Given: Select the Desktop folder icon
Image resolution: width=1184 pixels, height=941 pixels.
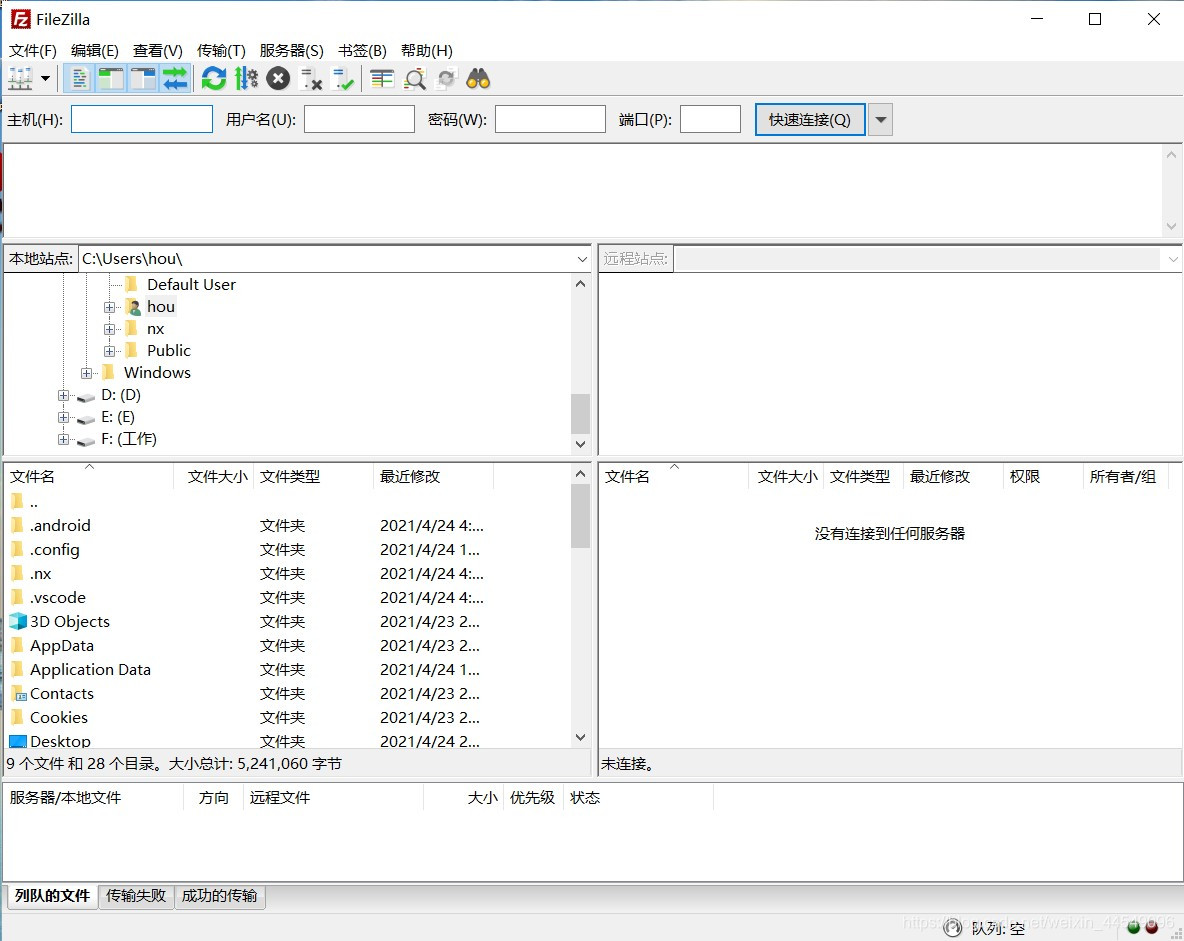Looking at the screenshot, I should (x=18, y=741).
